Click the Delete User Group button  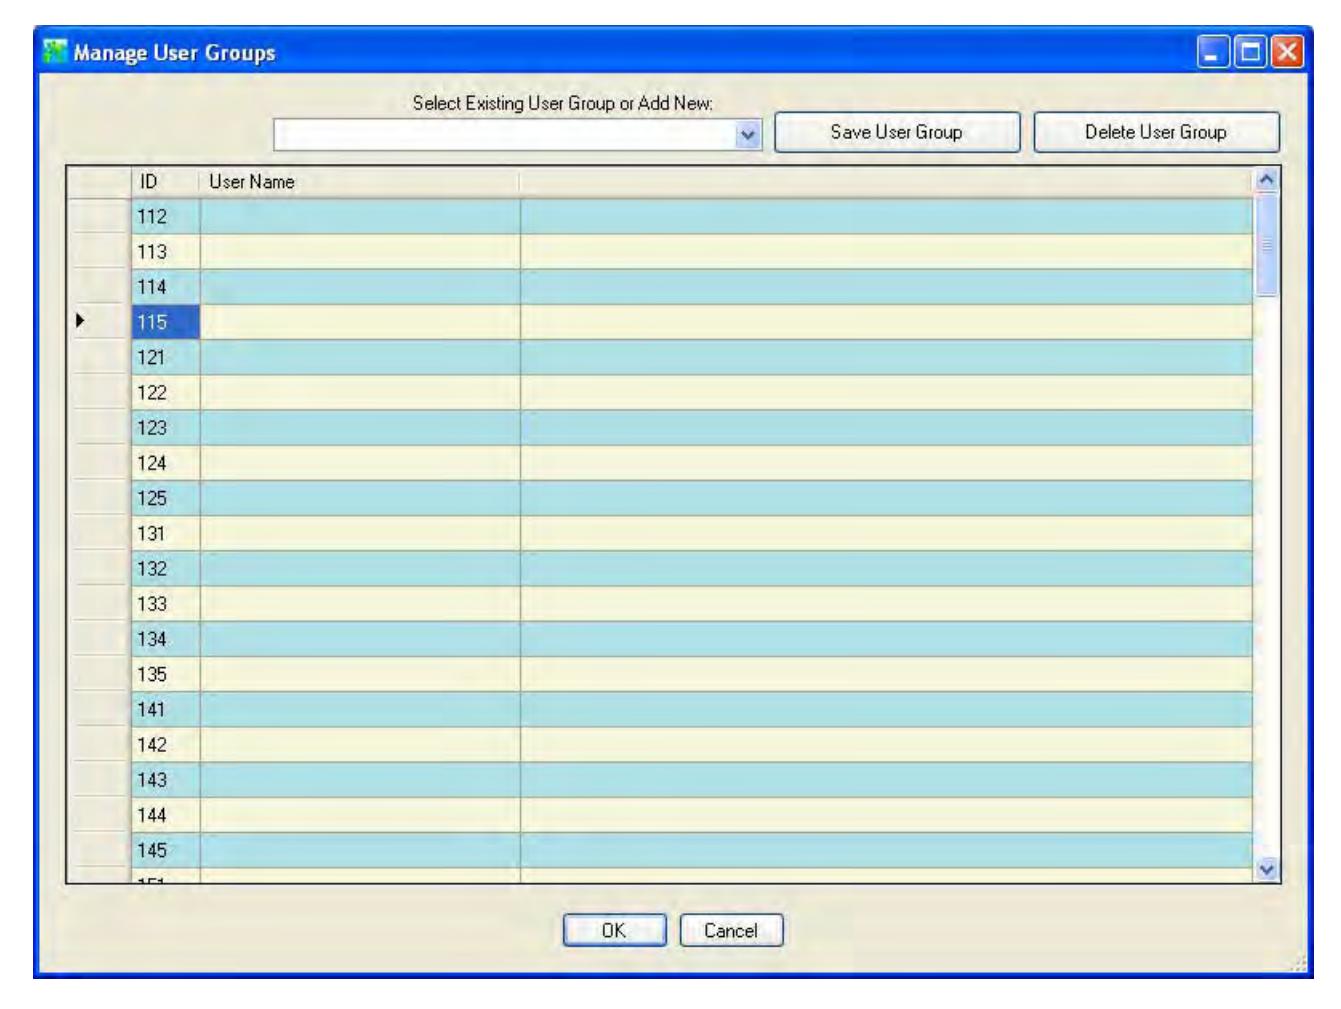tap(1156, 132)
